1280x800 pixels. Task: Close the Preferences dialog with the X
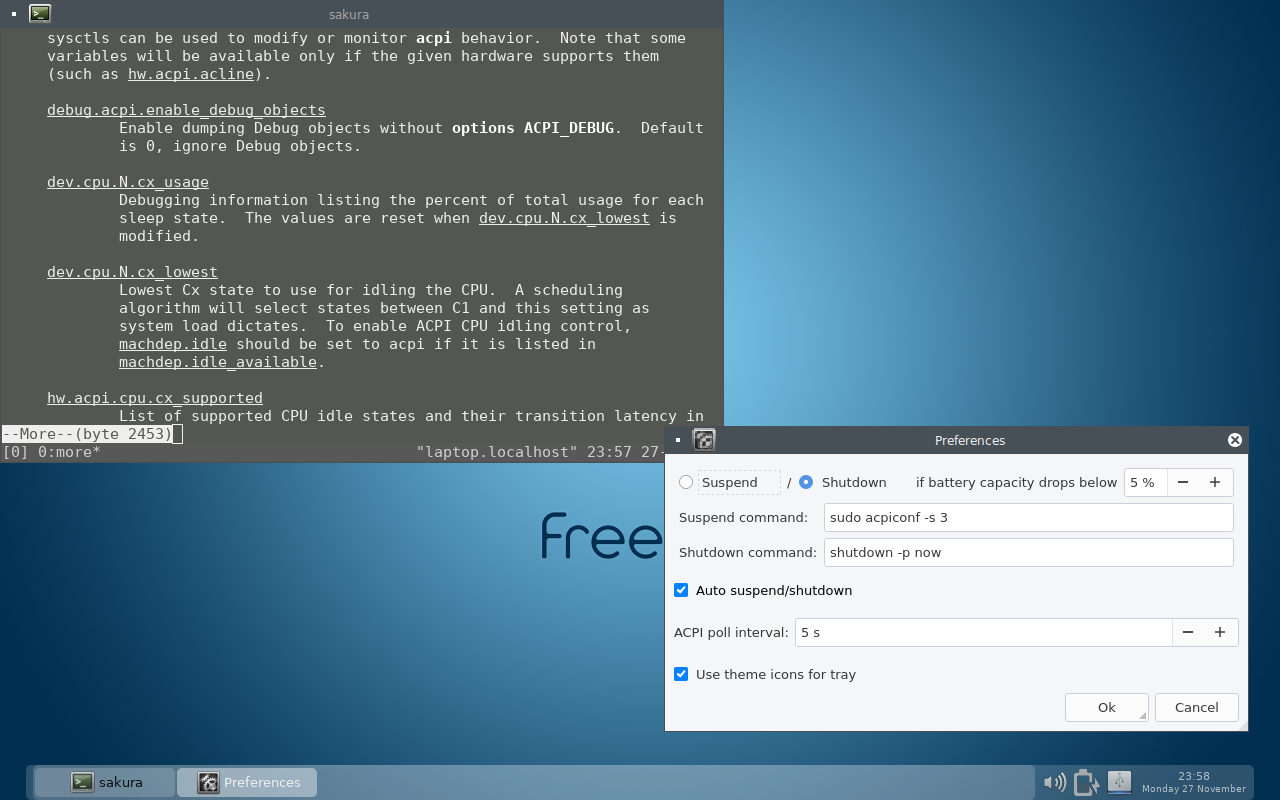(1235, 440)
